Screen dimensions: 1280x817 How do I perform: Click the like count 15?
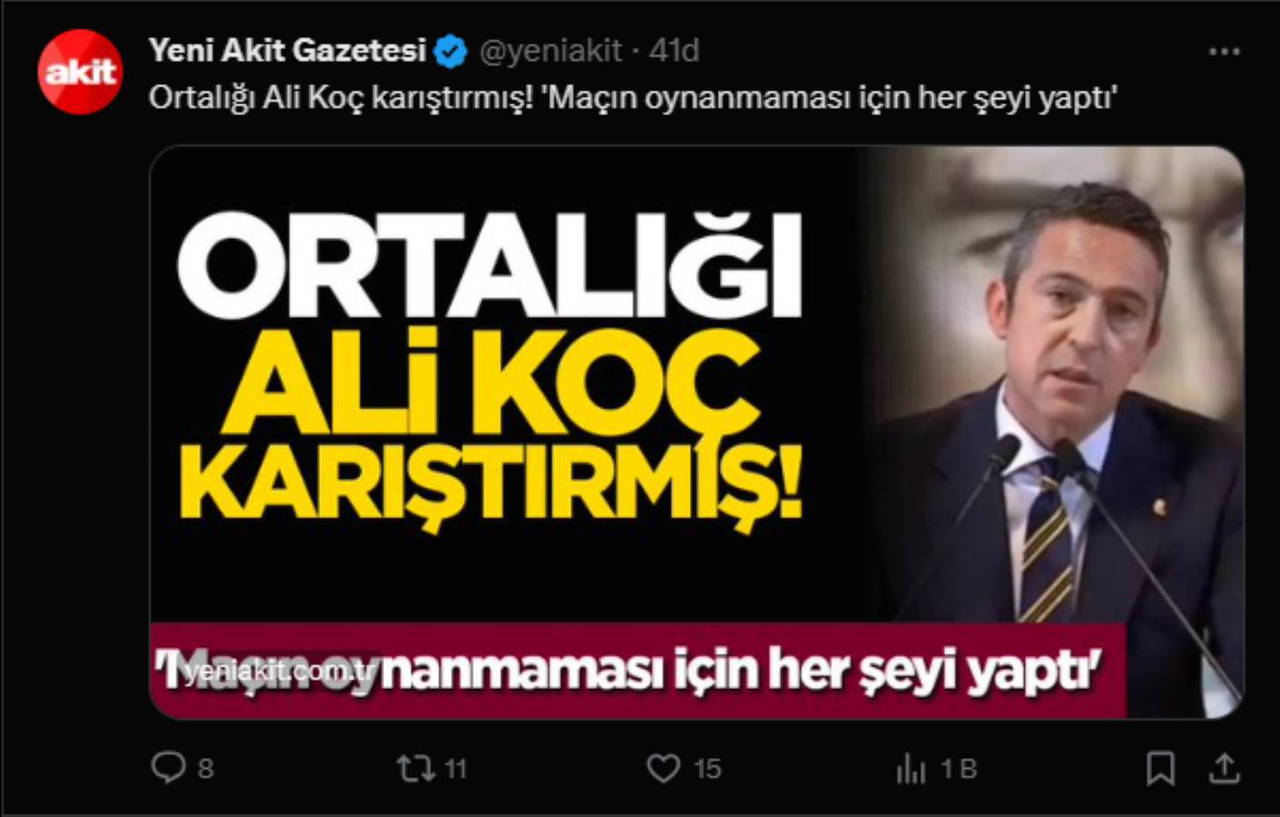707,768
